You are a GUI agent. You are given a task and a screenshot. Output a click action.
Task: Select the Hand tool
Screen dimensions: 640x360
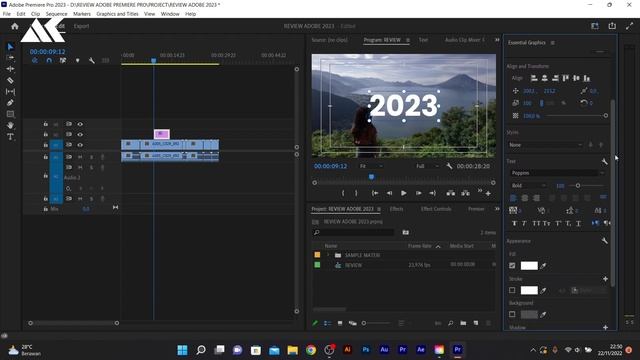10,125
